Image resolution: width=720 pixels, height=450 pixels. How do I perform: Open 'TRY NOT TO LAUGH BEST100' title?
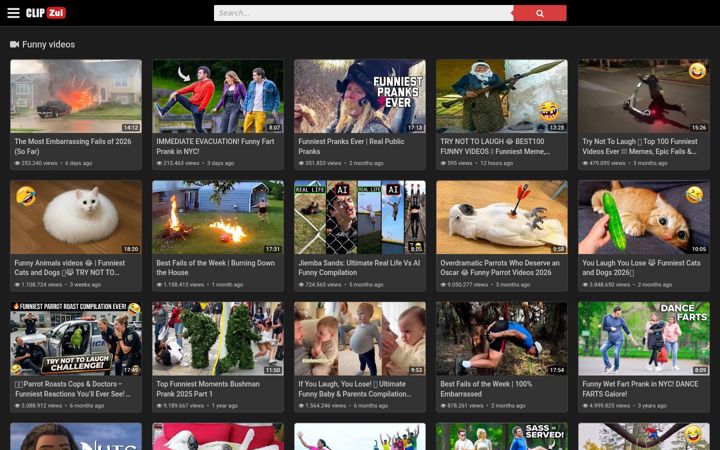(x=495, y=146)
